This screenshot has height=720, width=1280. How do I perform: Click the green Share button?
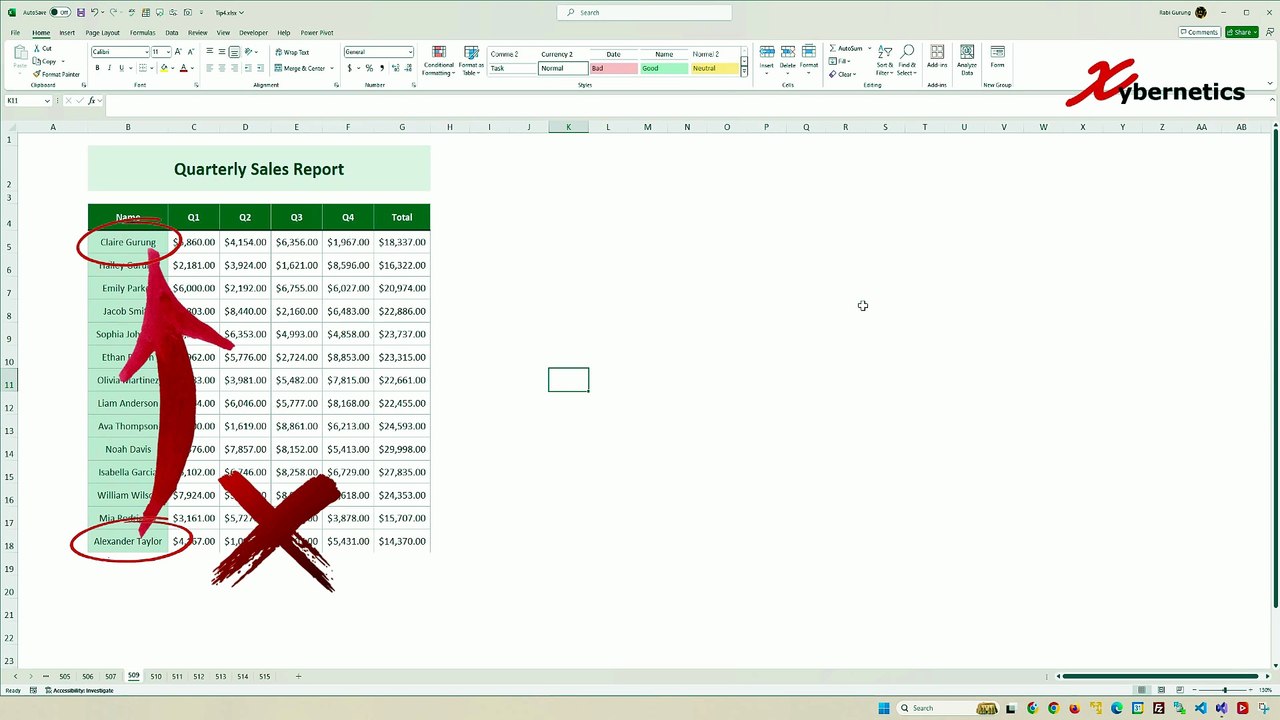[x=1241, y=32]
